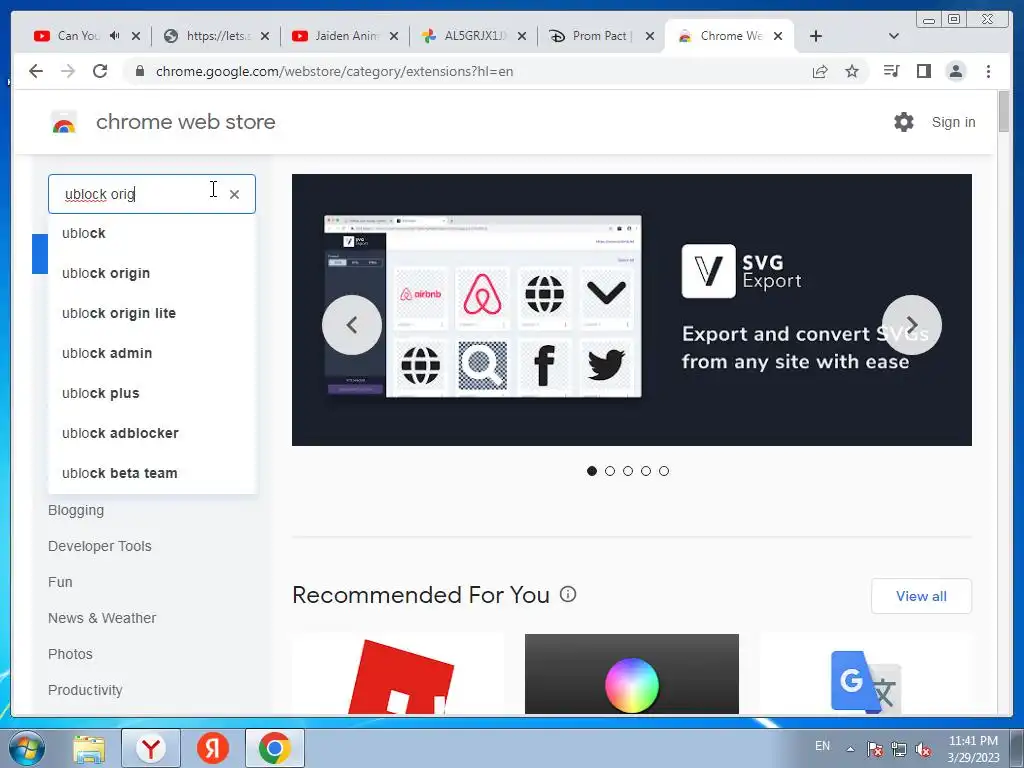The height and width of the screenshot is (768, 1024).
Task: Go back to the previous page
Action: click(x=36, y=71)
